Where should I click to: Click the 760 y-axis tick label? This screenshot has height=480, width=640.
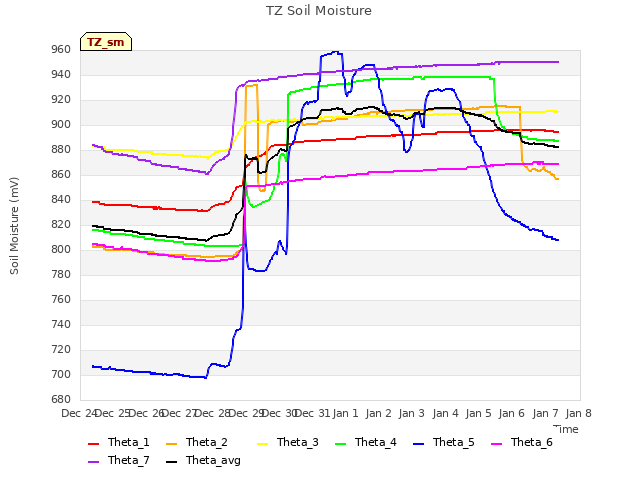point(61,300)
